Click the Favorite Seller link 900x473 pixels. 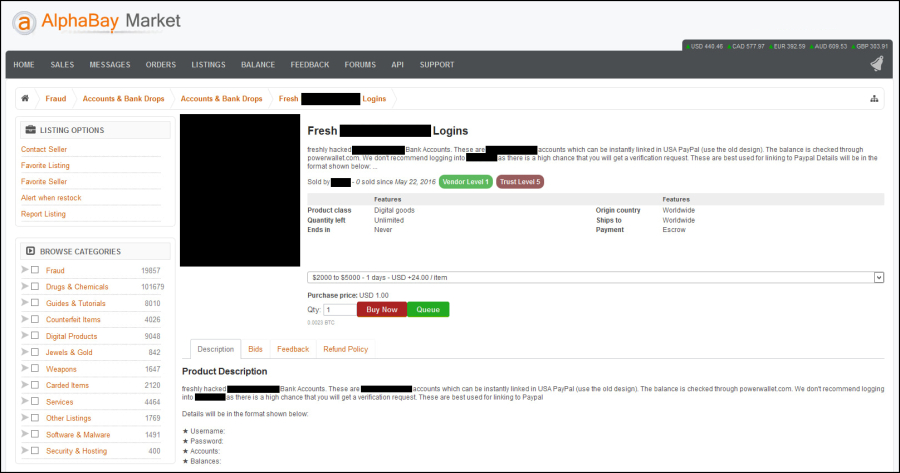[x=44, y=181]
